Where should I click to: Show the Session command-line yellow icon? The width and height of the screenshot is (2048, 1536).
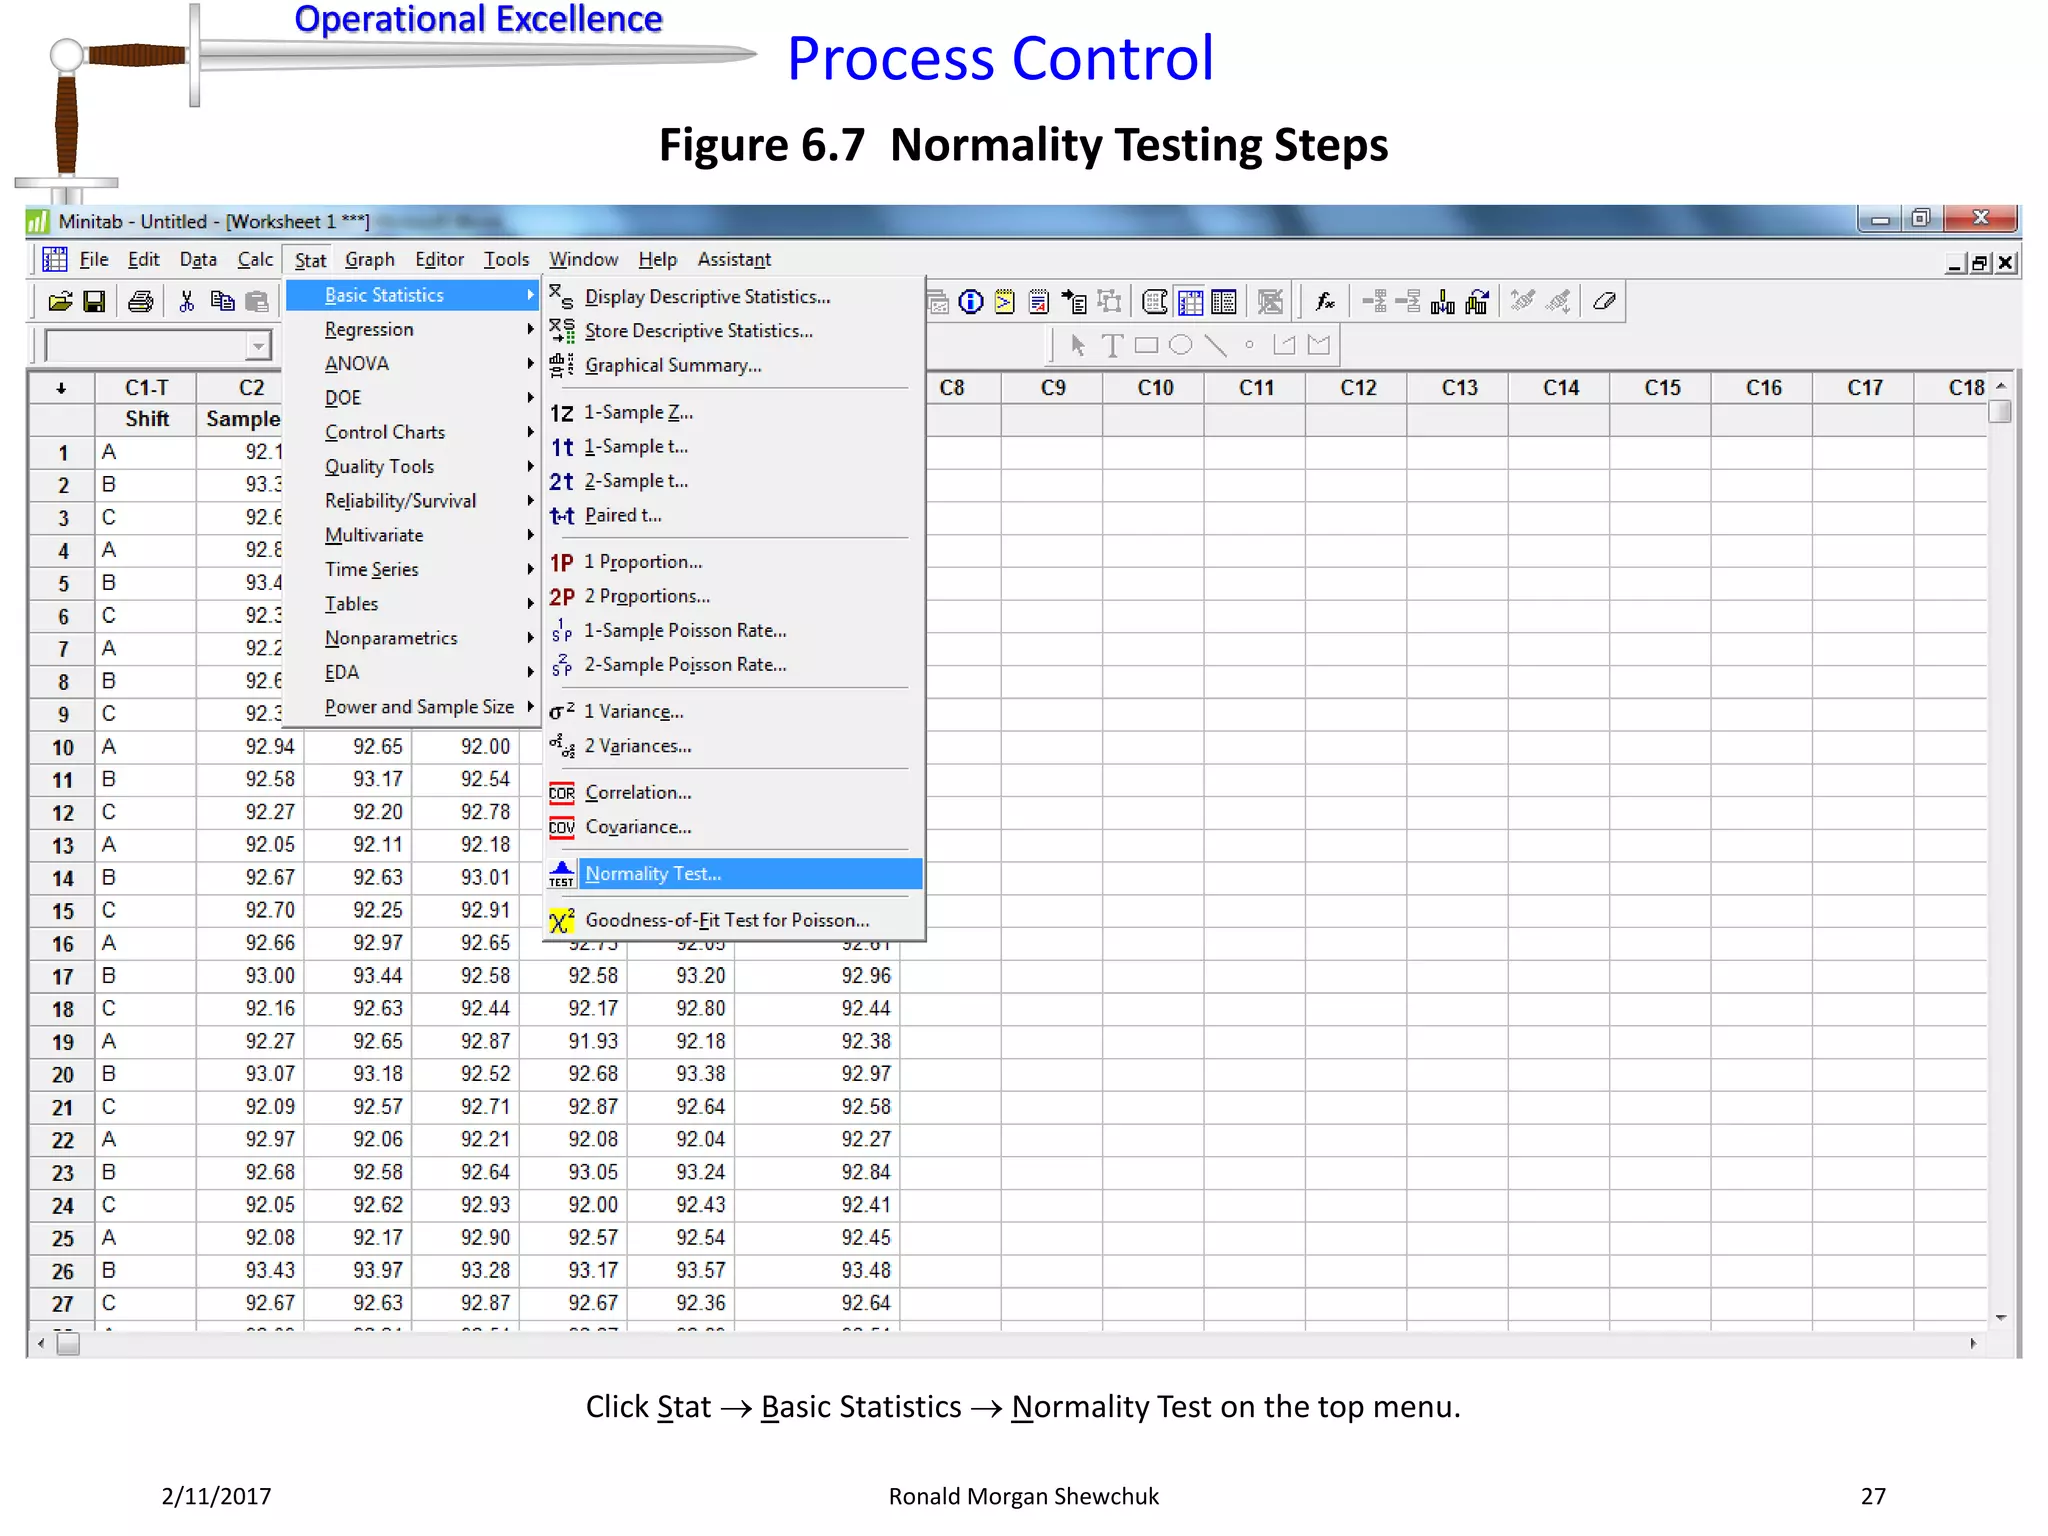click(1004, 302)
